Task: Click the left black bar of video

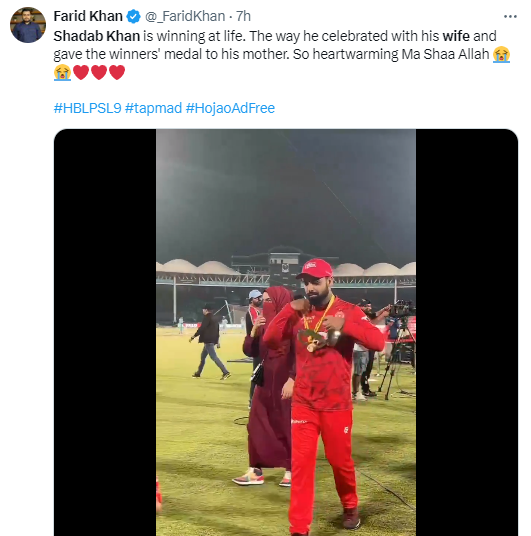Action: click(105, 332)
